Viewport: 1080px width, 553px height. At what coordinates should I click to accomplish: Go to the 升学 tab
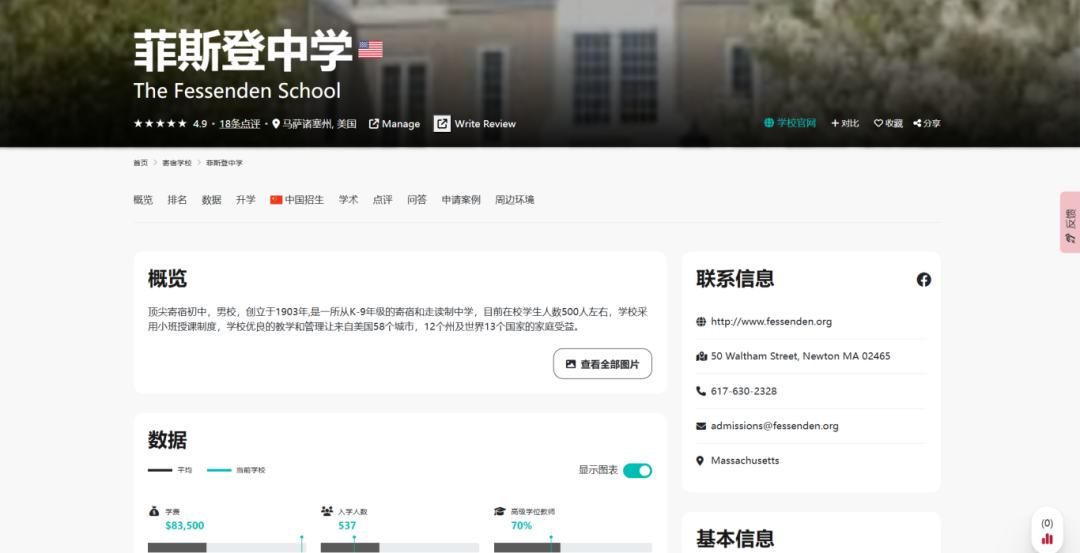pos(245,200)
